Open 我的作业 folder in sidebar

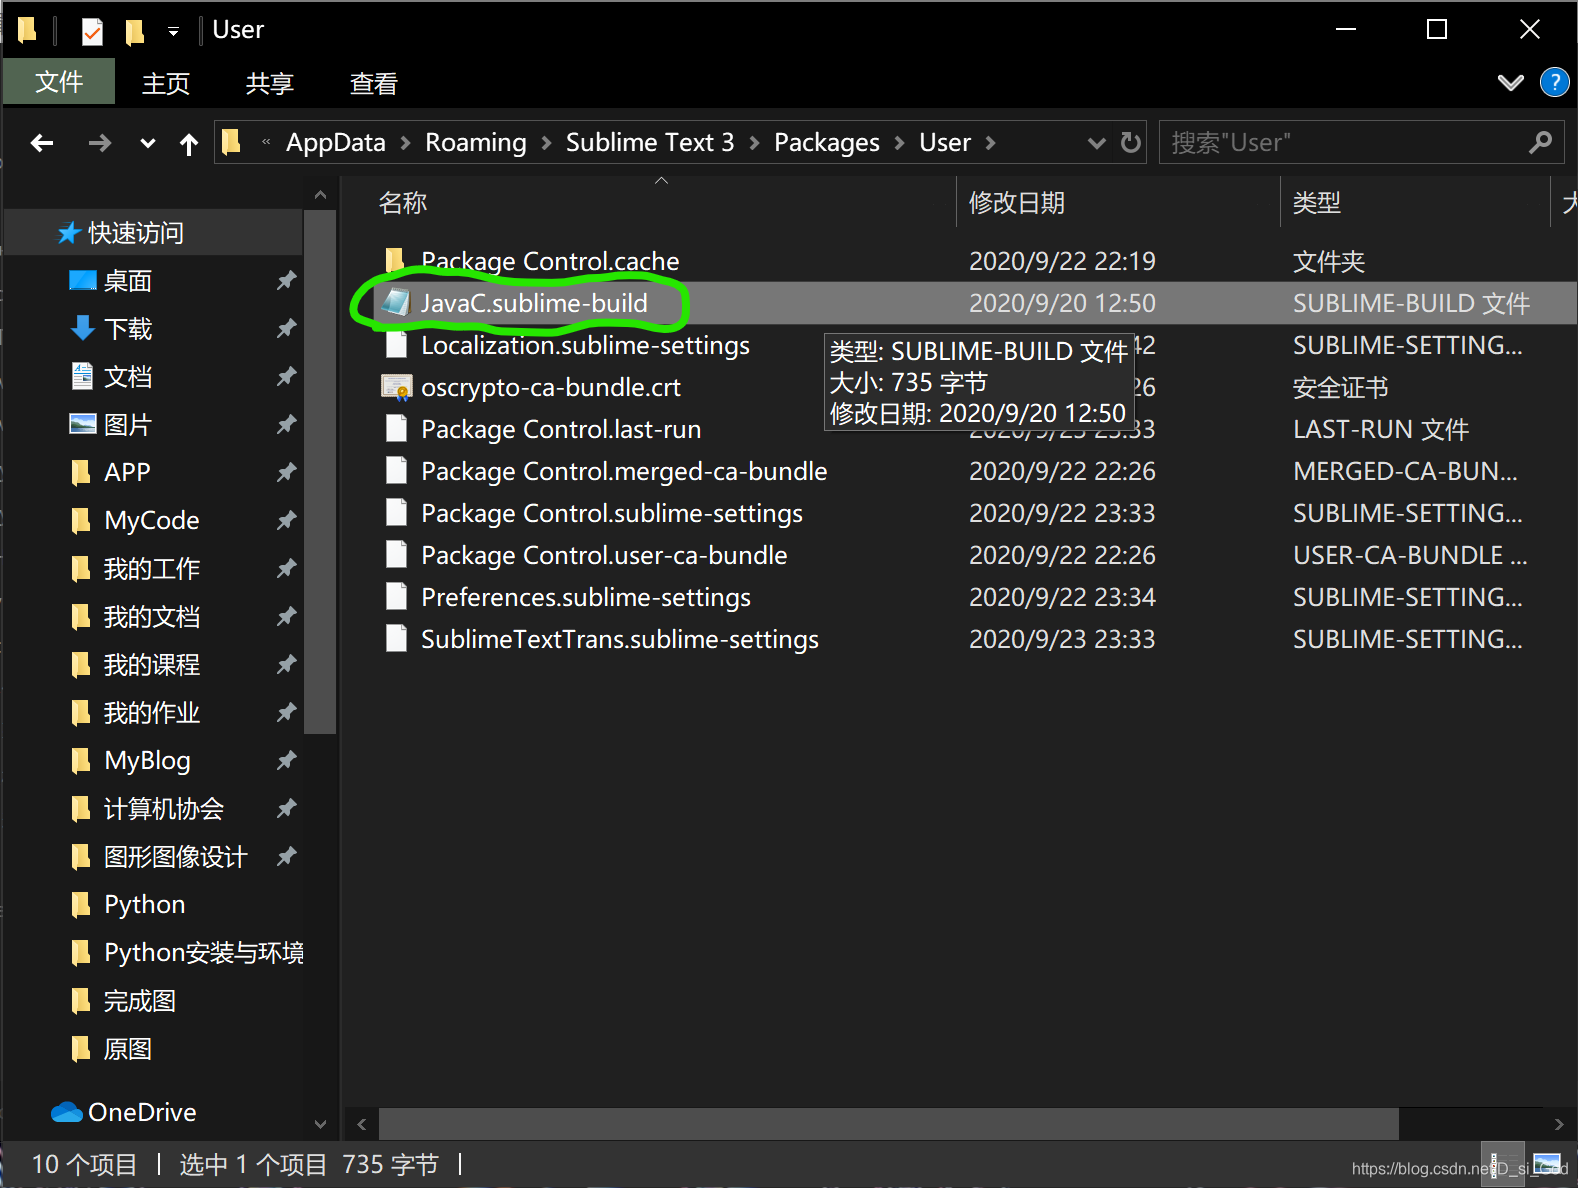[x=151, y=713]
